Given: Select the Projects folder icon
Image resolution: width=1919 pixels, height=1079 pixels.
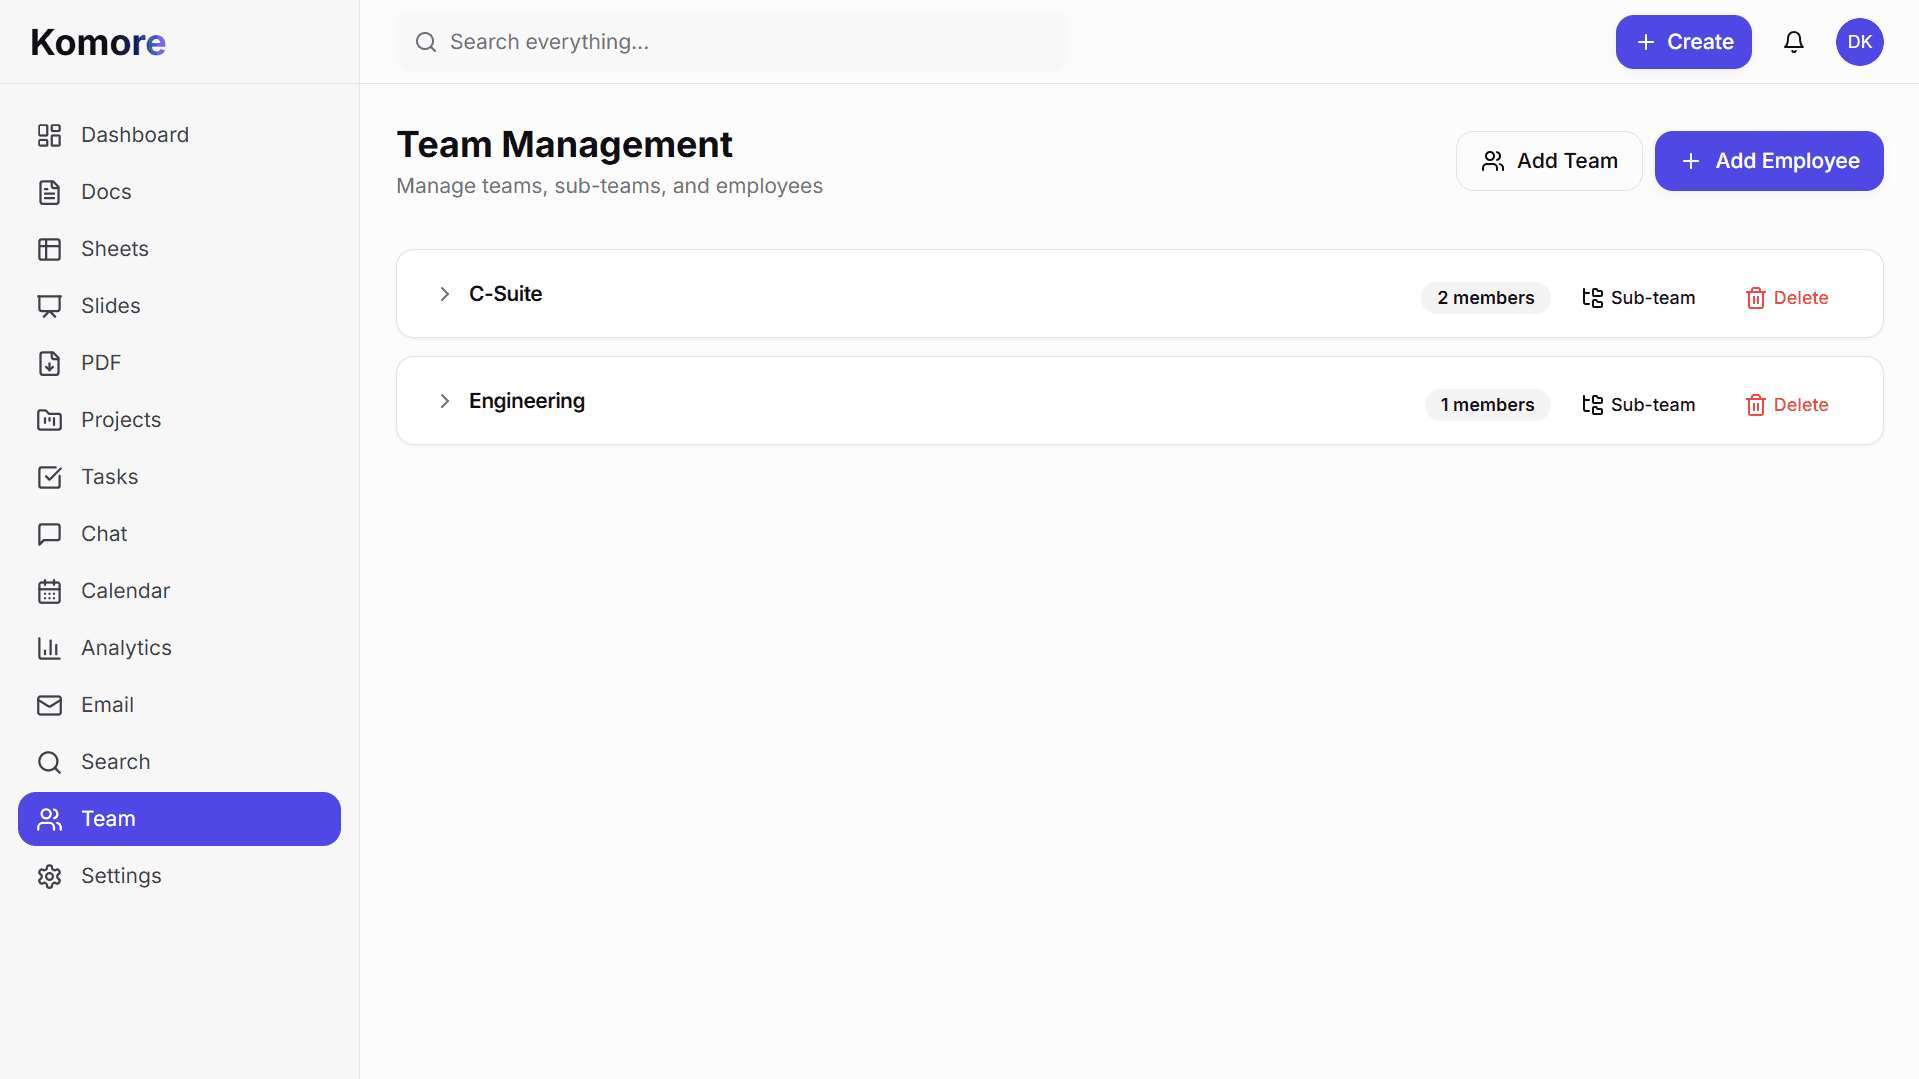Looking at the screenshot, I should 50,419.
